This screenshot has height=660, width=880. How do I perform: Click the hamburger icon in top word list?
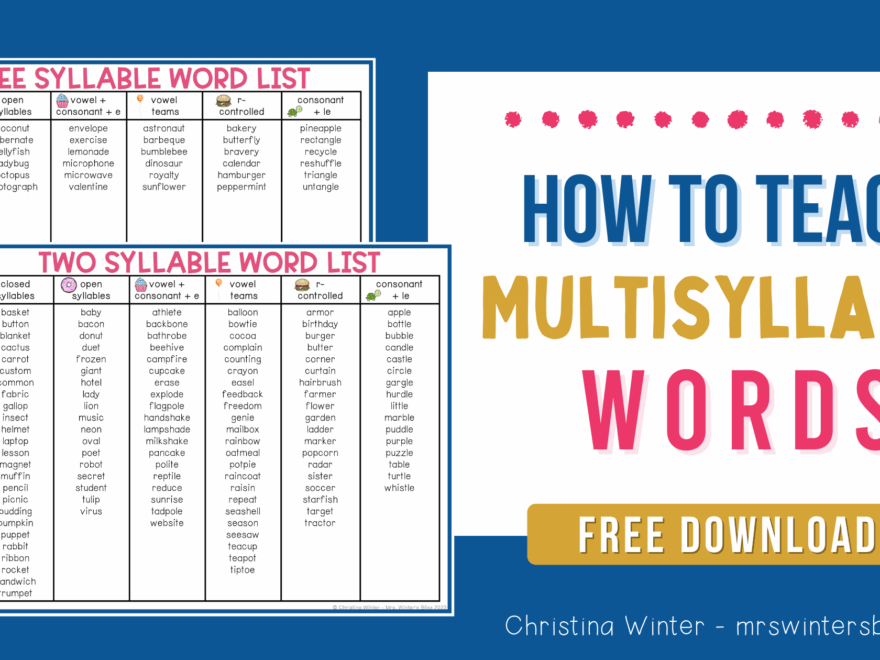coord(223,101)
